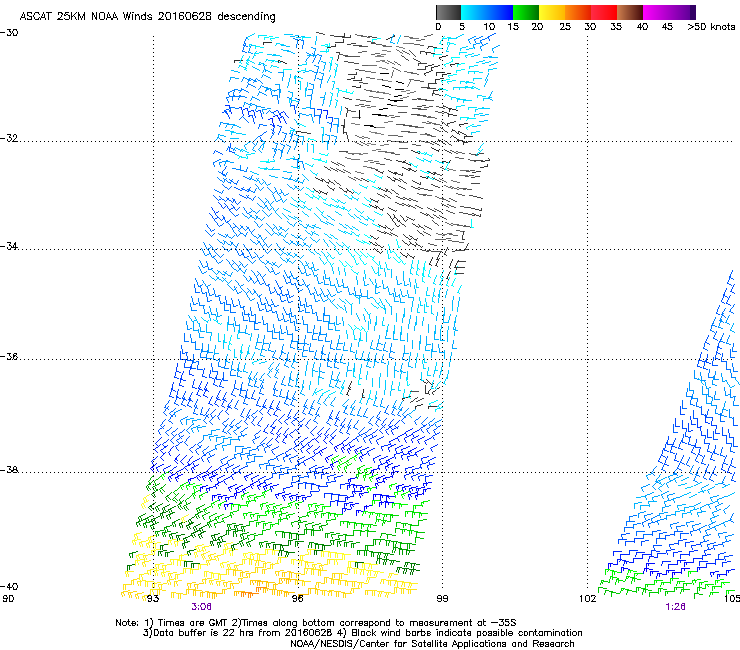The height and width of the screenshot is (650, 740).
Task: Click the NOAA/NESDIS Center credit line
Action: pyautogui.click(x=432, y=644)
